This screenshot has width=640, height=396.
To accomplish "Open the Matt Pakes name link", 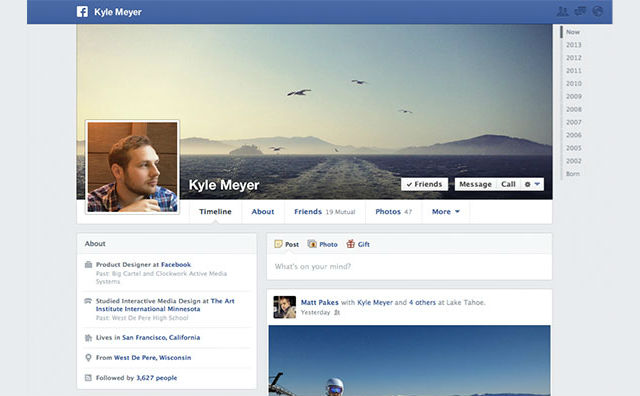I will 320,303.
